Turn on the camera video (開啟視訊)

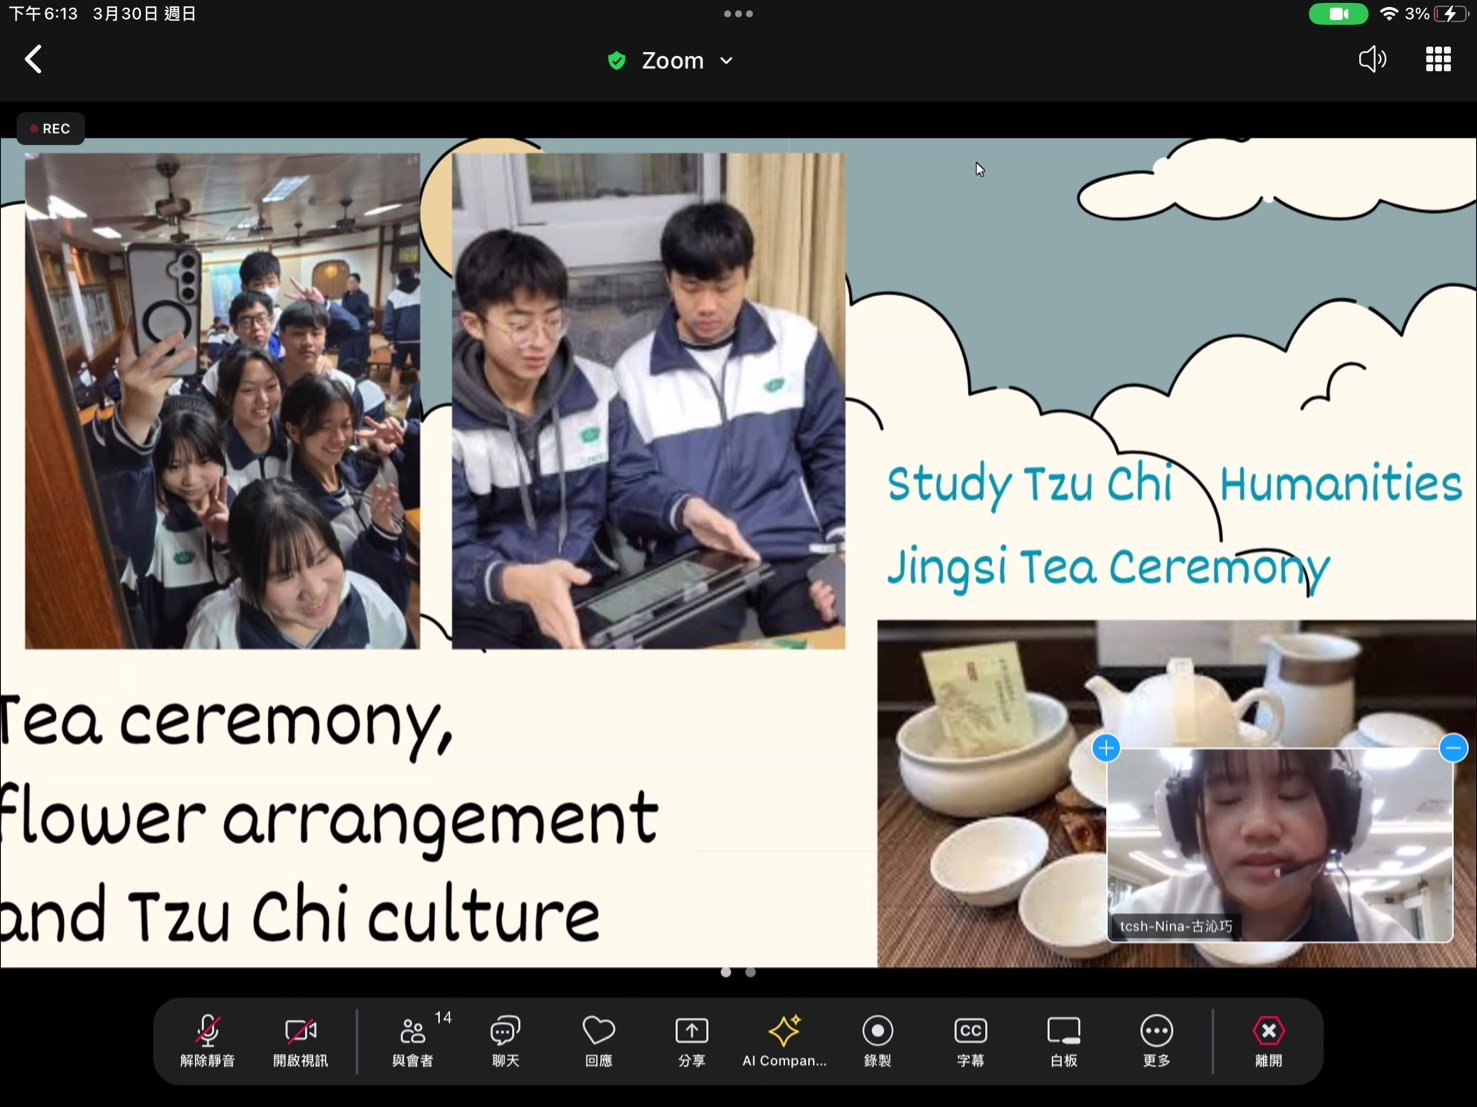tap(300, 1040)
